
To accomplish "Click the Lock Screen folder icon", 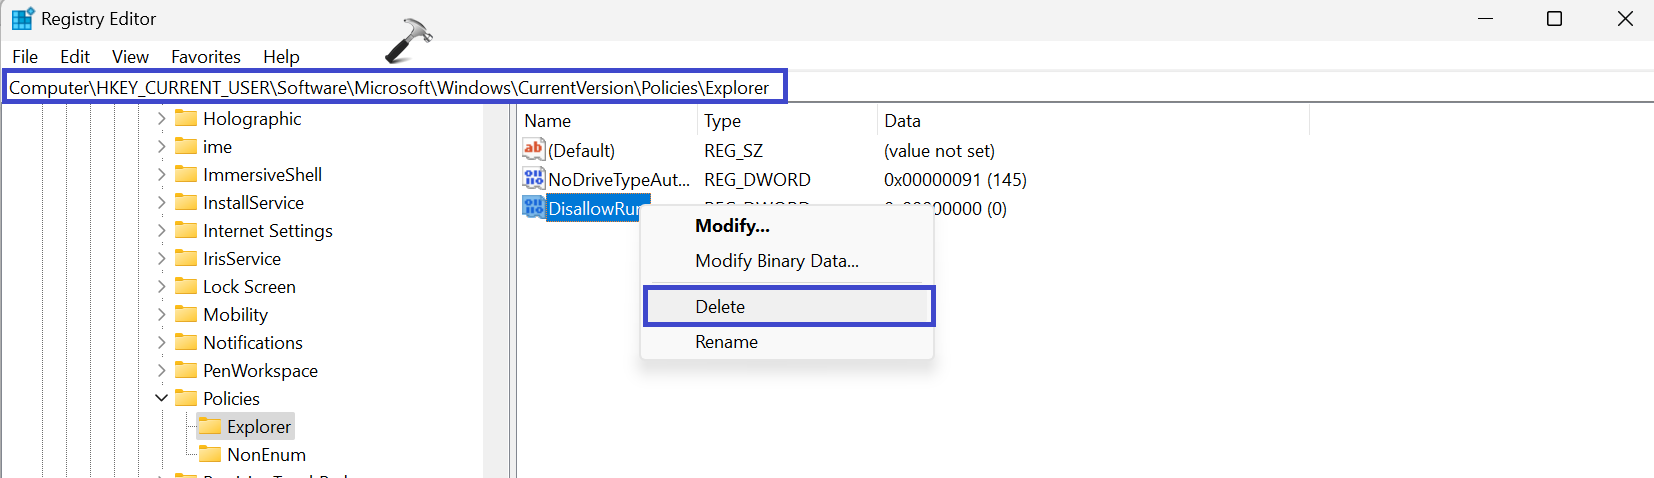I will 186,286.
